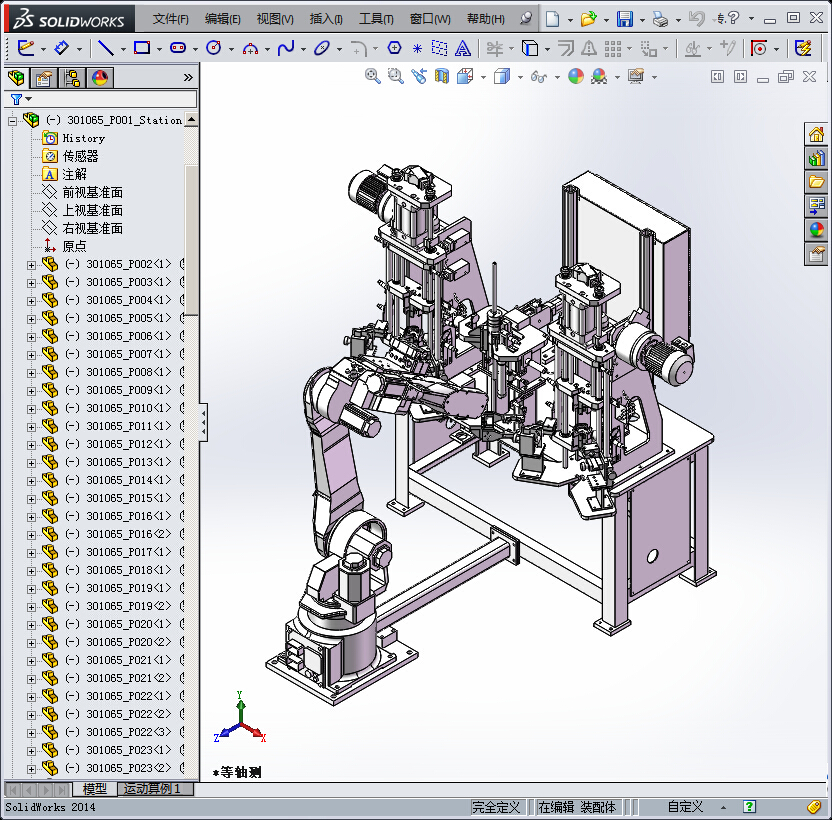Select 前视基准面 in the feature tree
The height and width of the screenshot is (820, 832).
[92, 192]
